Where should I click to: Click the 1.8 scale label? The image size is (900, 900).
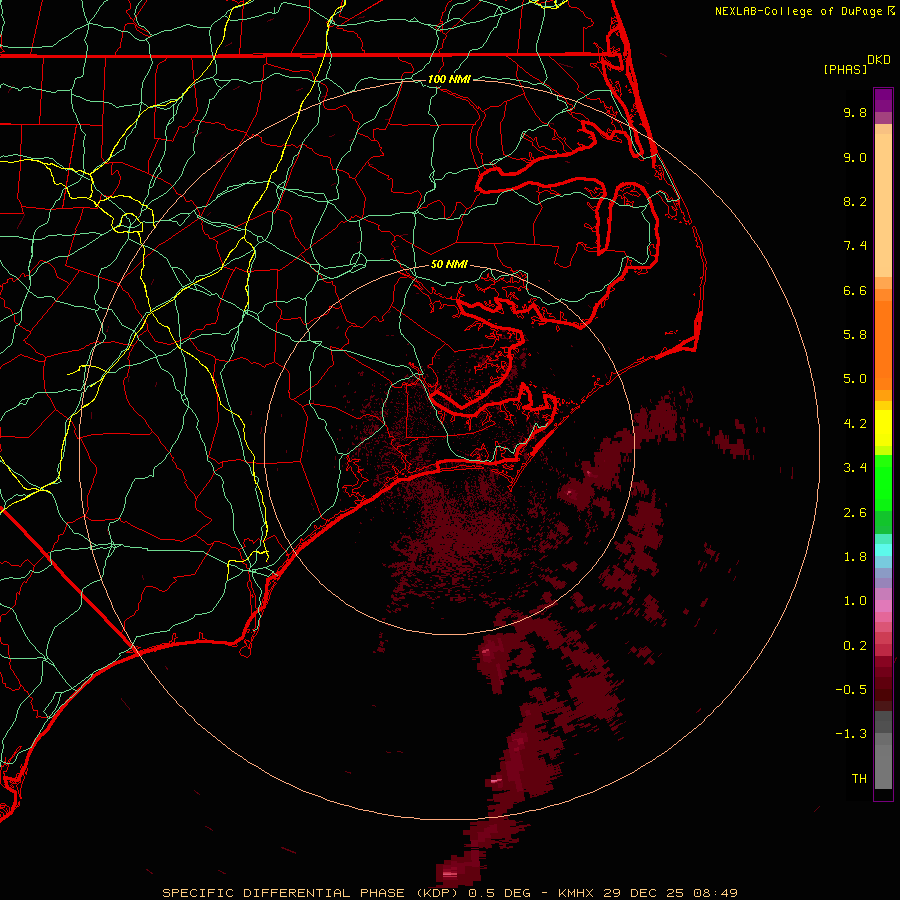pyautogui.click(x=855, y=557)
